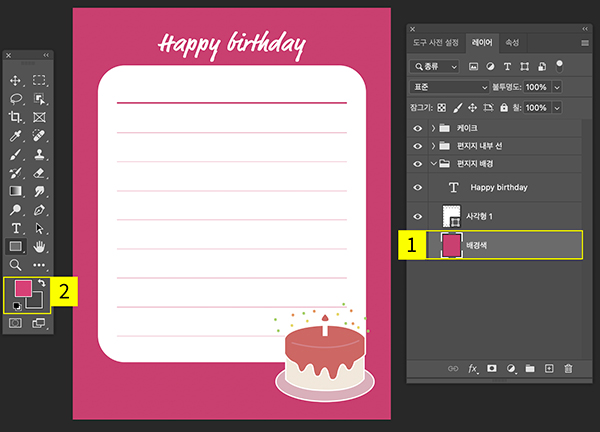
Task: Select the Pen tool
Action: [39, 209]
